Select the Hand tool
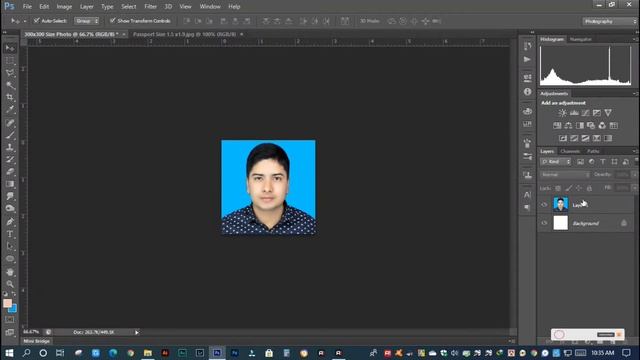Screen dimensions: 640x360 coord(10,272)
